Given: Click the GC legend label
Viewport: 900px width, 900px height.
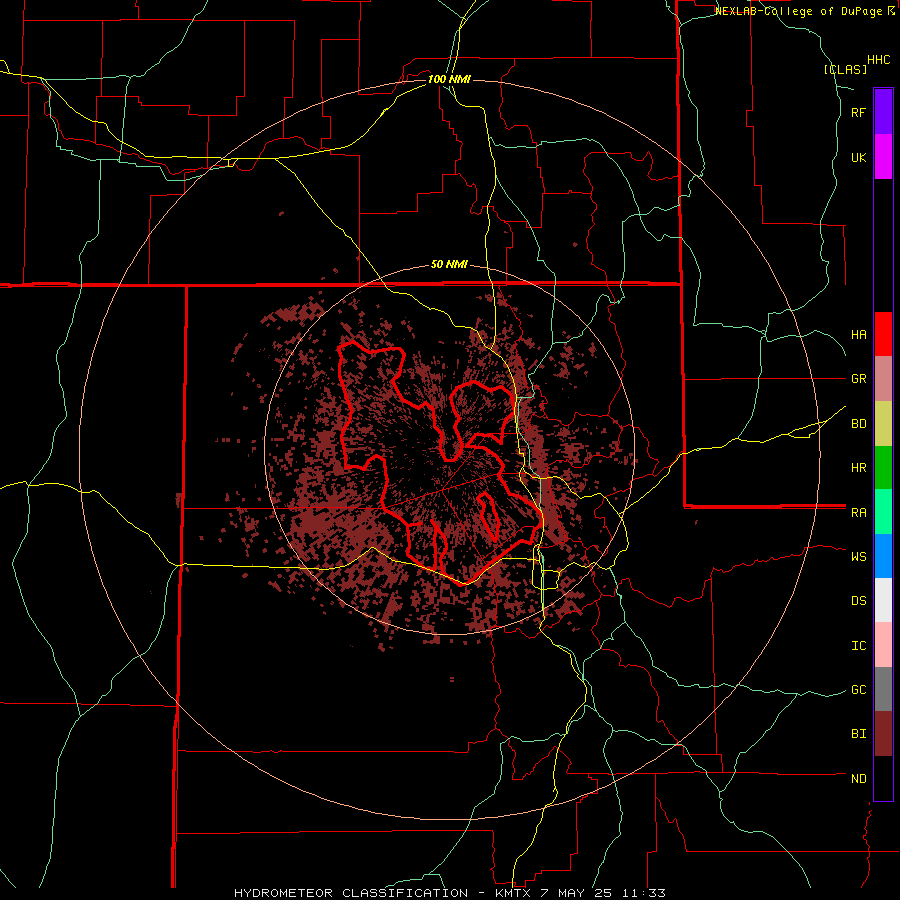Looking at the screenshot, I should [x=858, y=690].
